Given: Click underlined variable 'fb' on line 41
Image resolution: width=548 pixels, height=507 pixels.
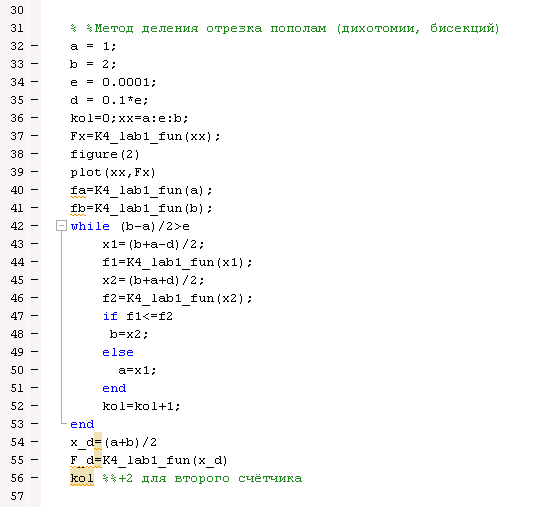Looking at the screenshot, I should click(x=78, y=208).
